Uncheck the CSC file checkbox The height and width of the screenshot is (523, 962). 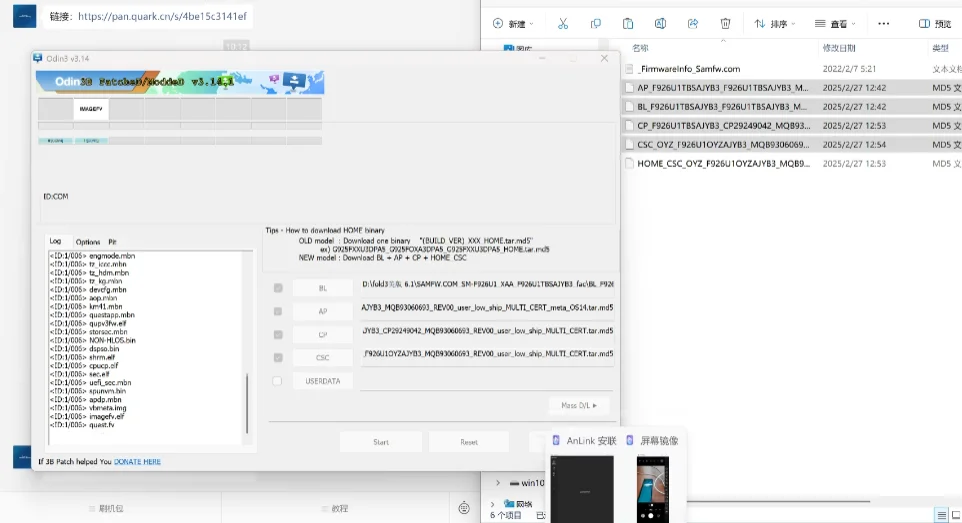coord(278,357)
